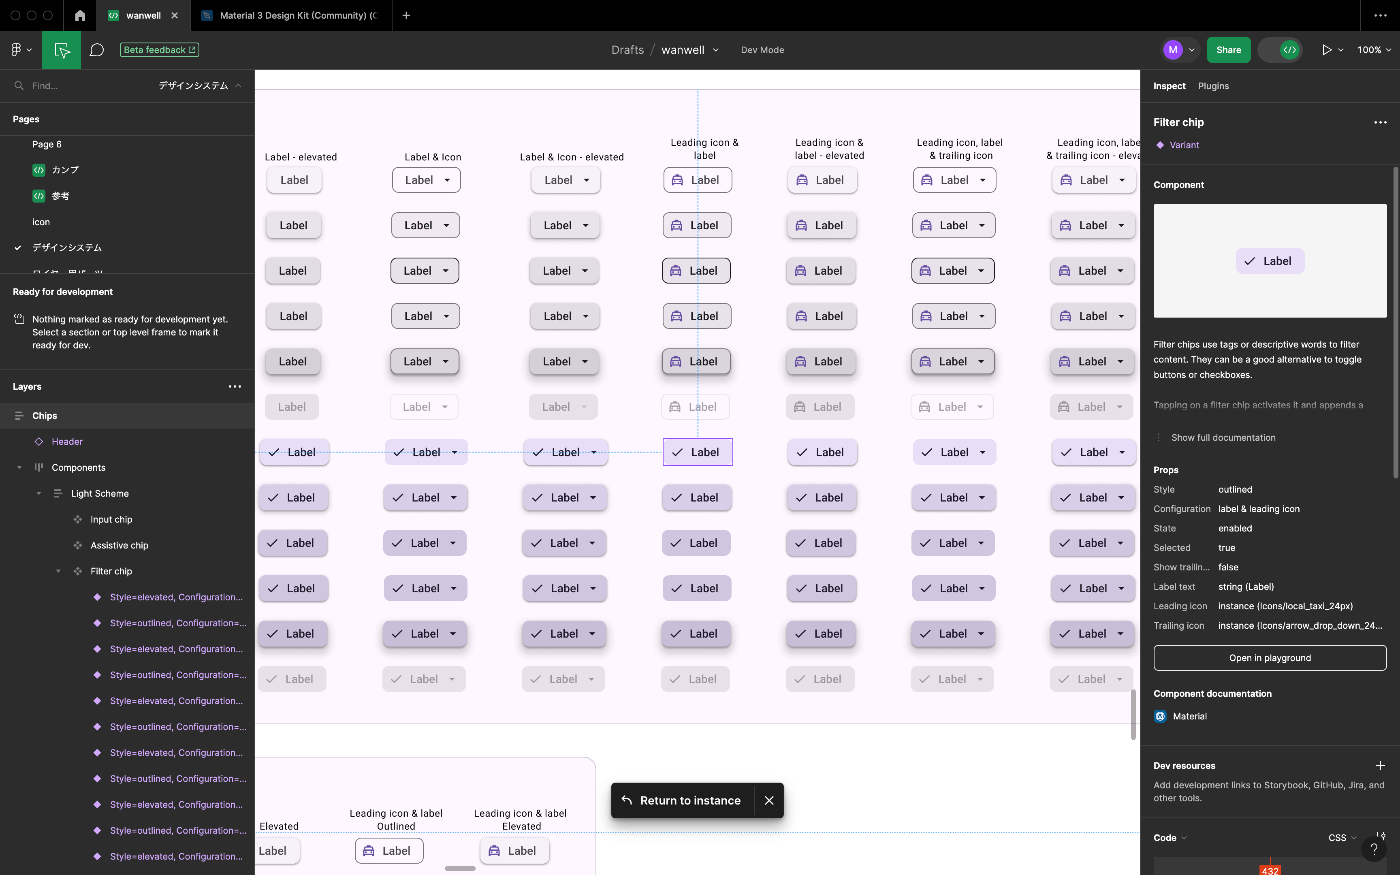Open the title bar ellipsis menu

[1380, 15]
